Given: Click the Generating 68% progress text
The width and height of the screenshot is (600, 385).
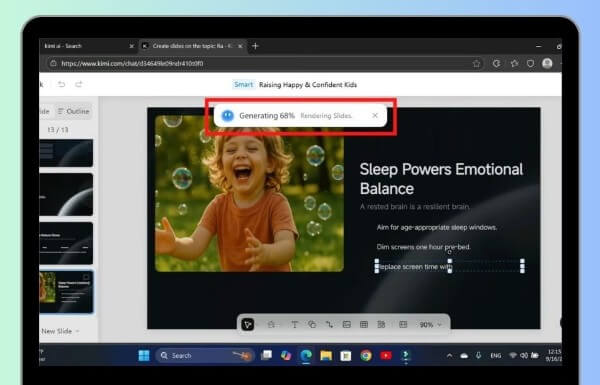Looking at the screenshot, I should (267, 116).
